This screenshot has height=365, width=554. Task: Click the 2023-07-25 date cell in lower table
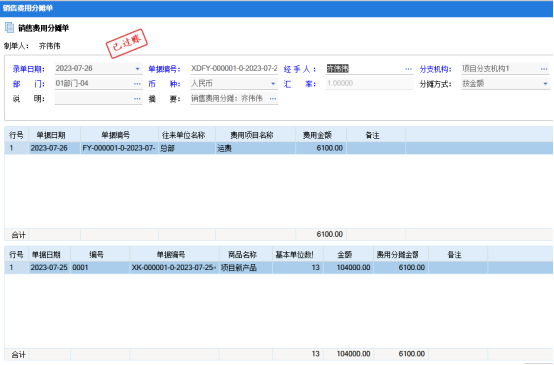click(49, 267)
